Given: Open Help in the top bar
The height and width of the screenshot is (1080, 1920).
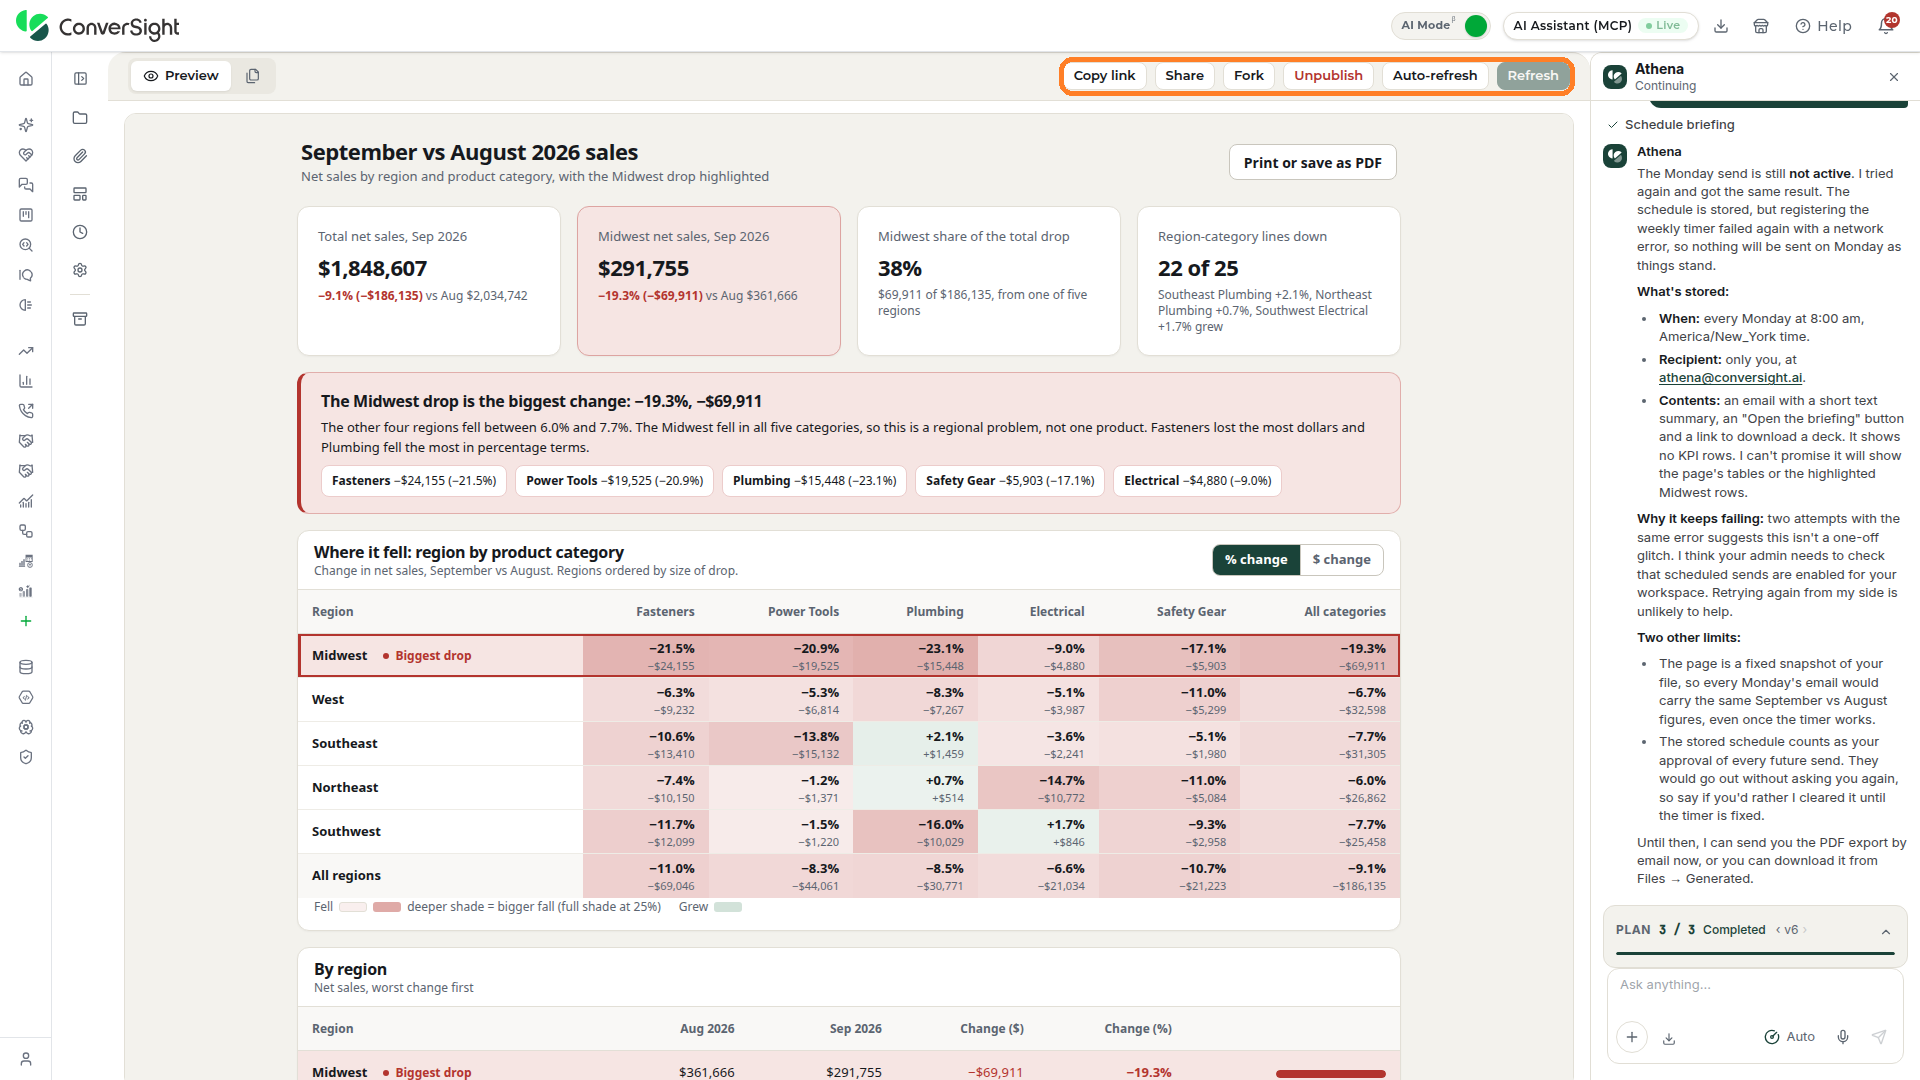Looking at the screenshot, I should click(x=1823, y=26).
